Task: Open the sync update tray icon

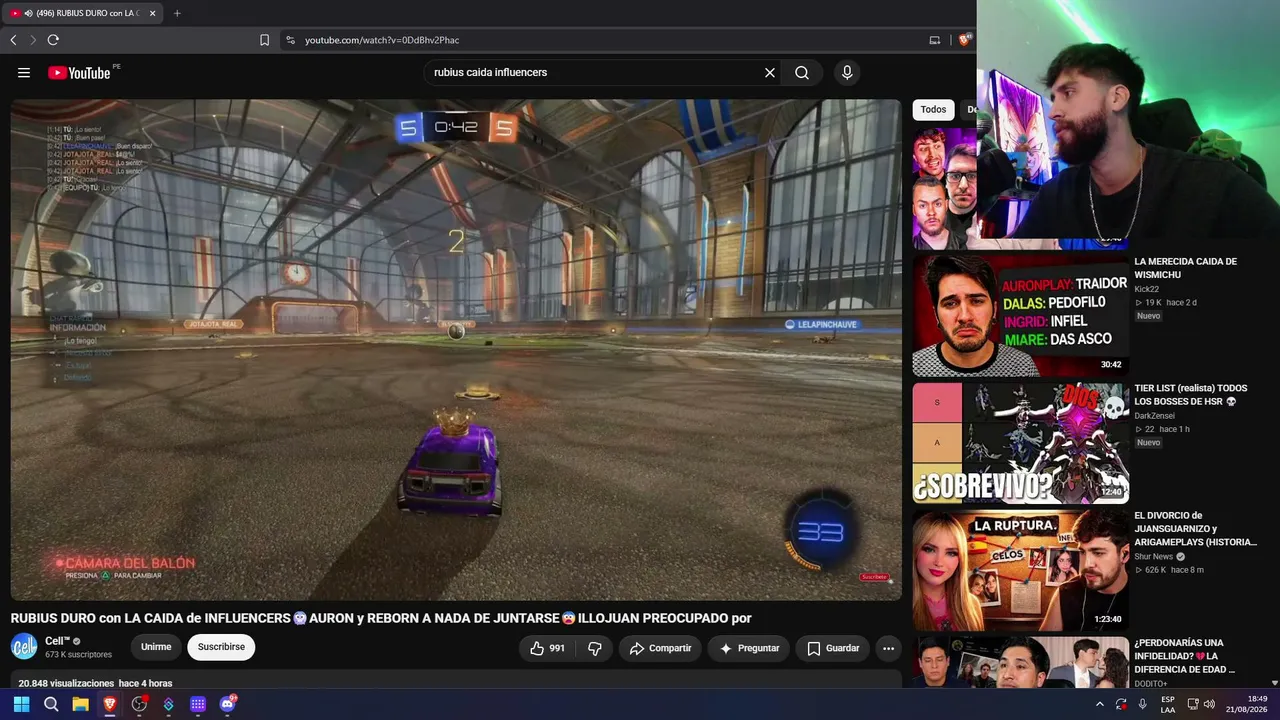Action: [1122, 705]
